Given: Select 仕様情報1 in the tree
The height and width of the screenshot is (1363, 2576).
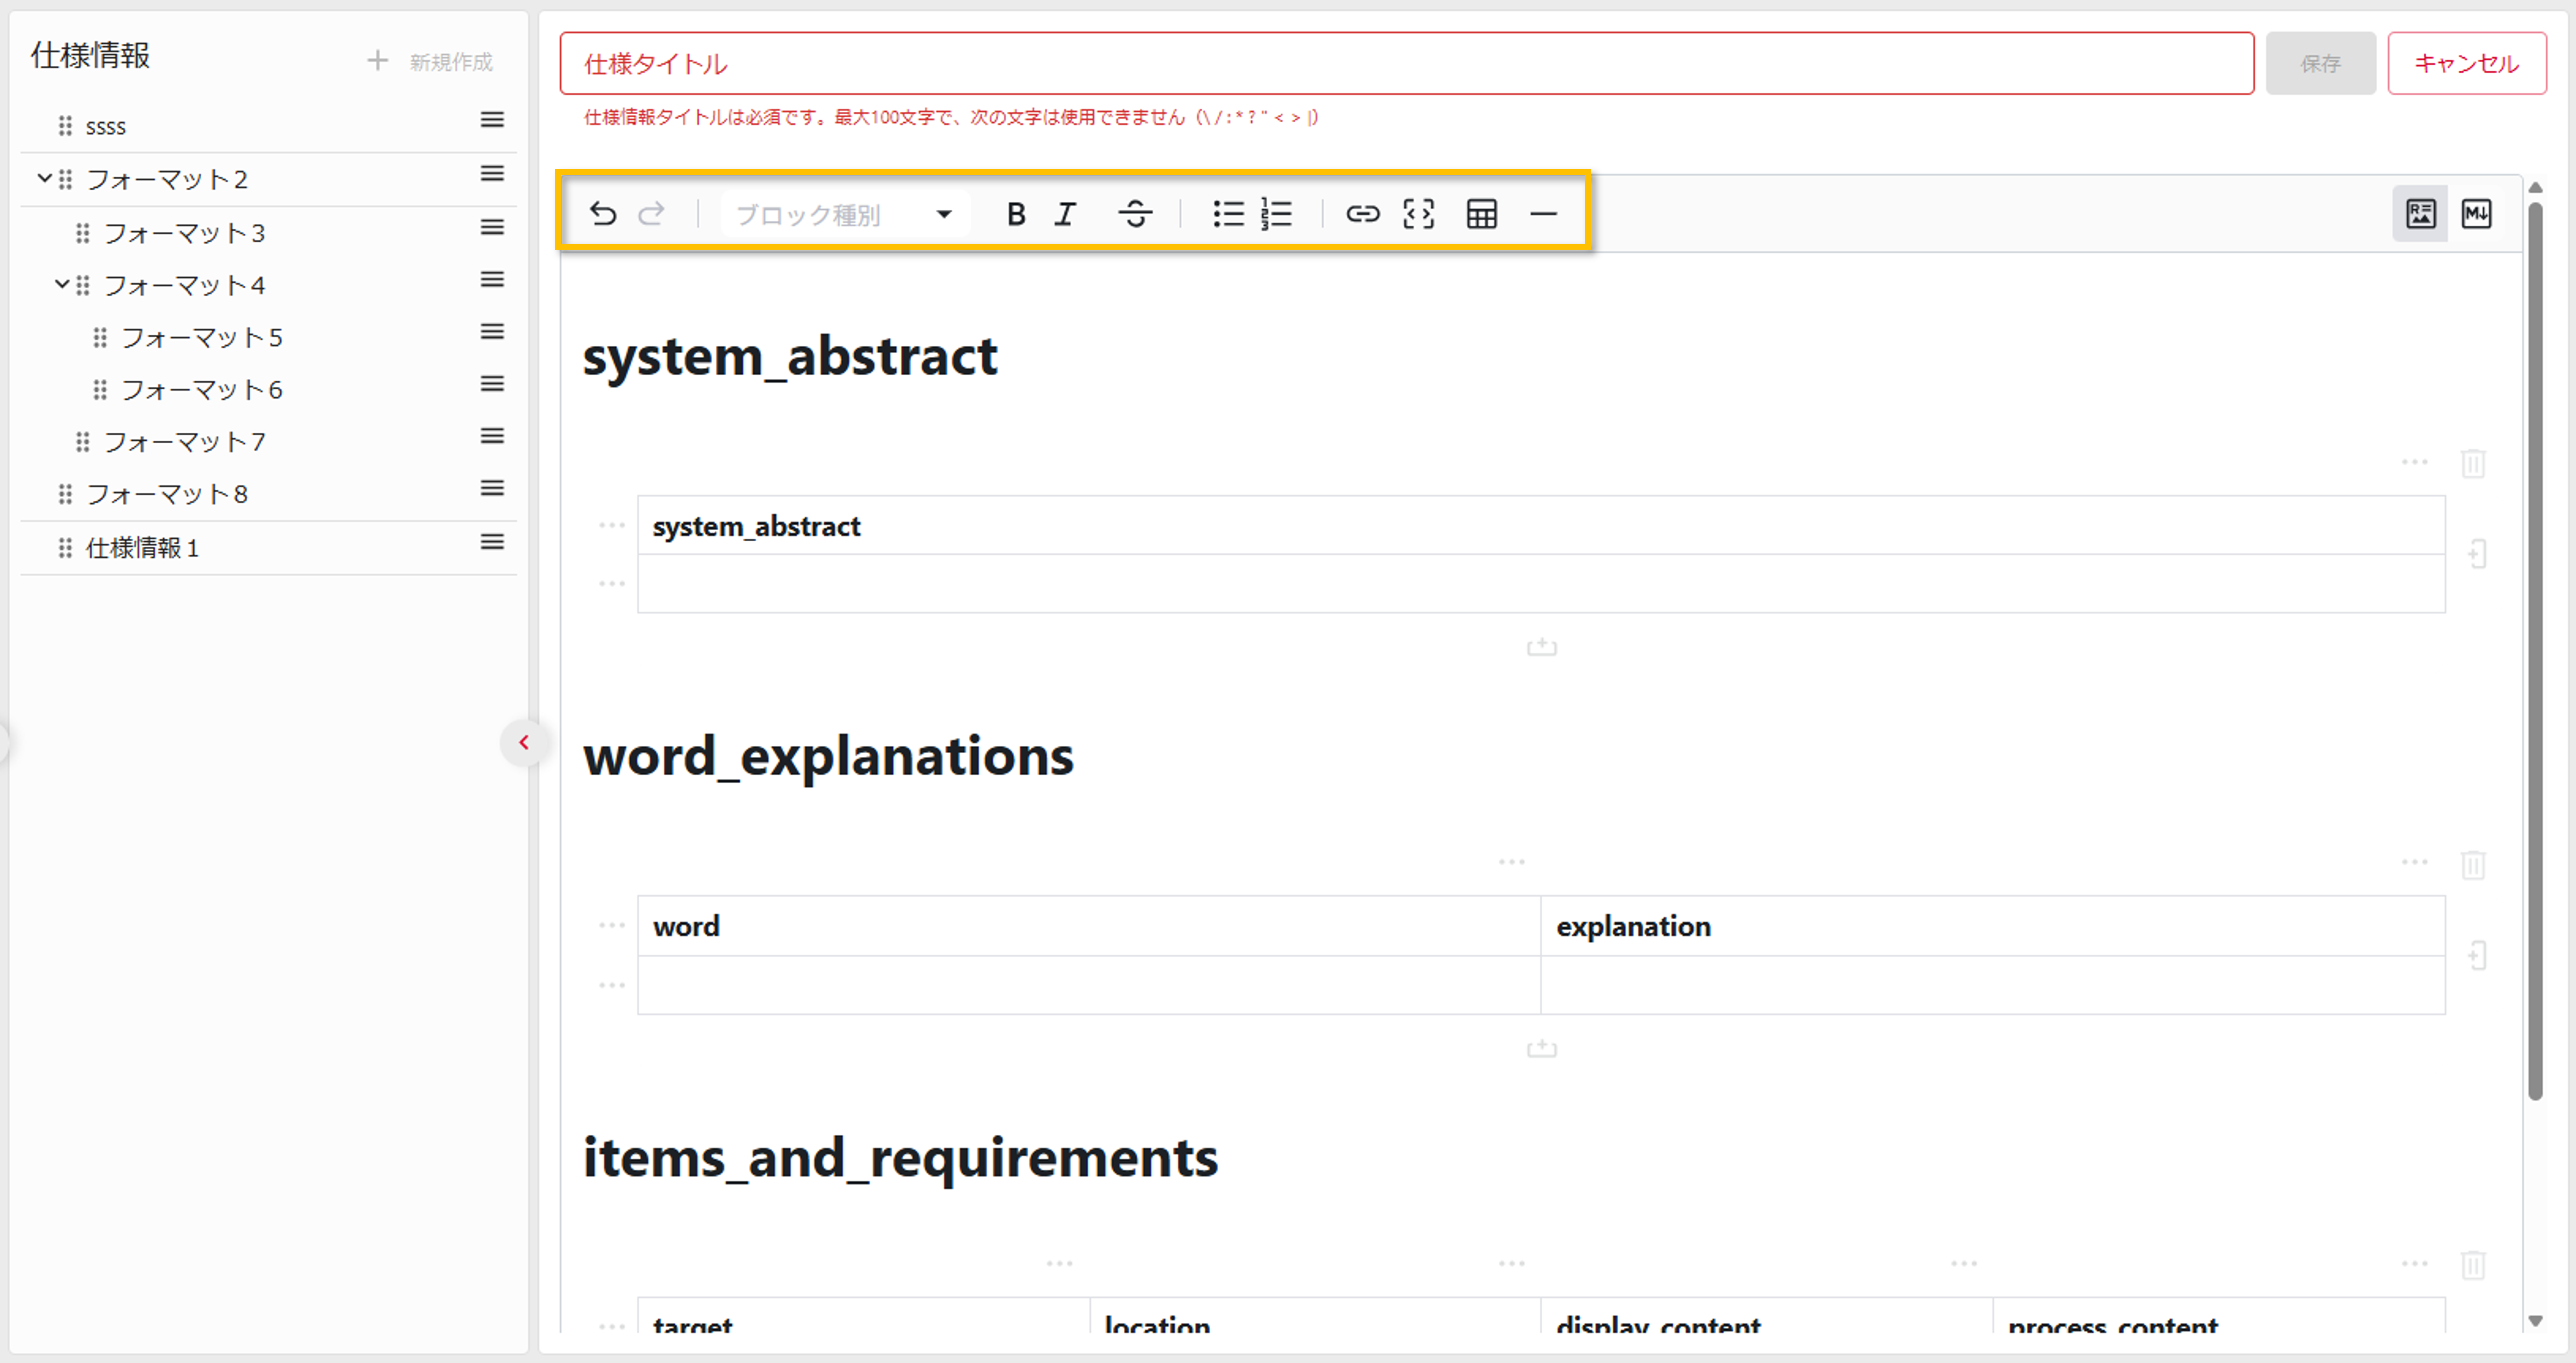Looking at the screenshot, I should [143, 548].
